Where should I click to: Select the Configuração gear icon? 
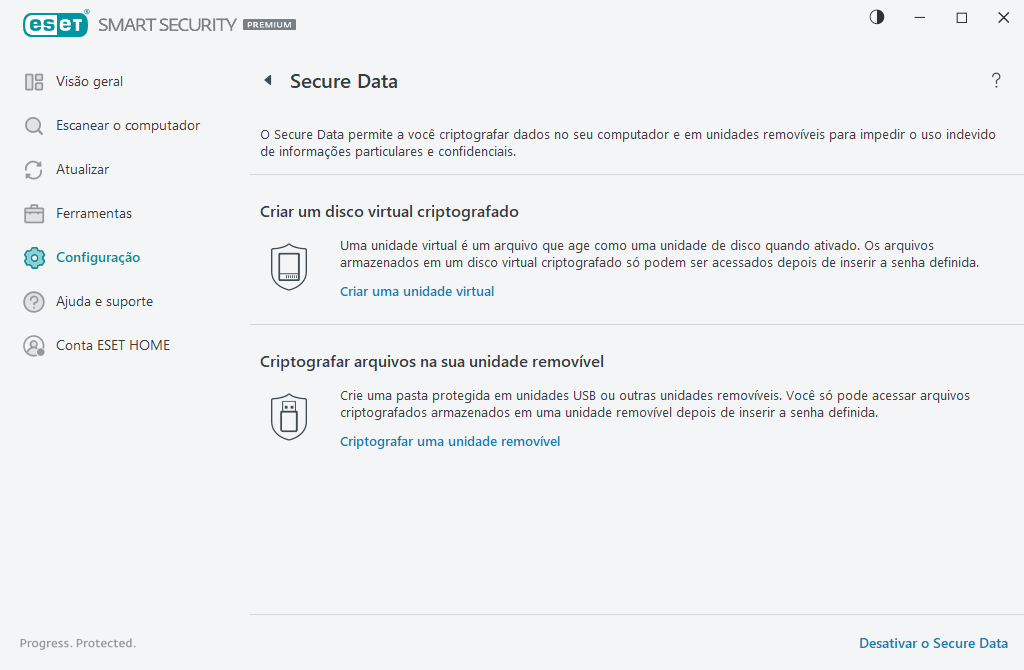coord(33,257)
